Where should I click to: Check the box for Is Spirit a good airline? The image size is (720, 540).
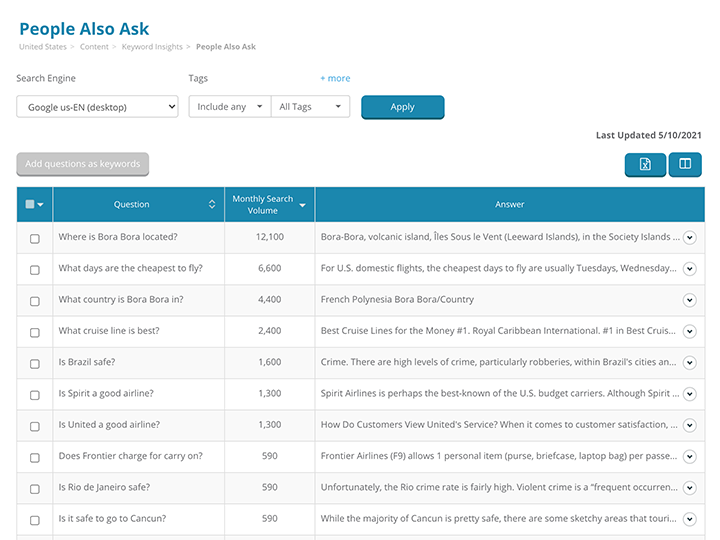(35, 395)
